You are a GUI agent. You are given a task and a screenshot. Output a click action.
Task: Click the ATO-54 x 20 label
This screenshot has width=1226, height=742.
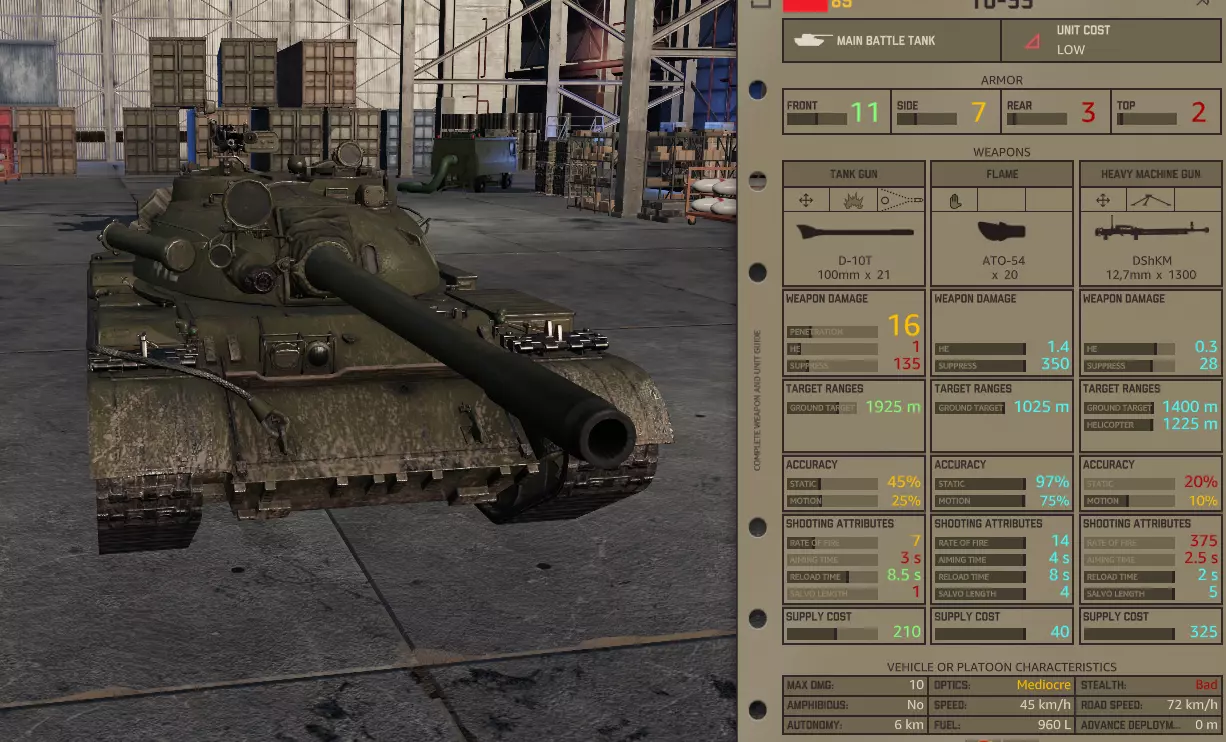(x=1002, y=268)
